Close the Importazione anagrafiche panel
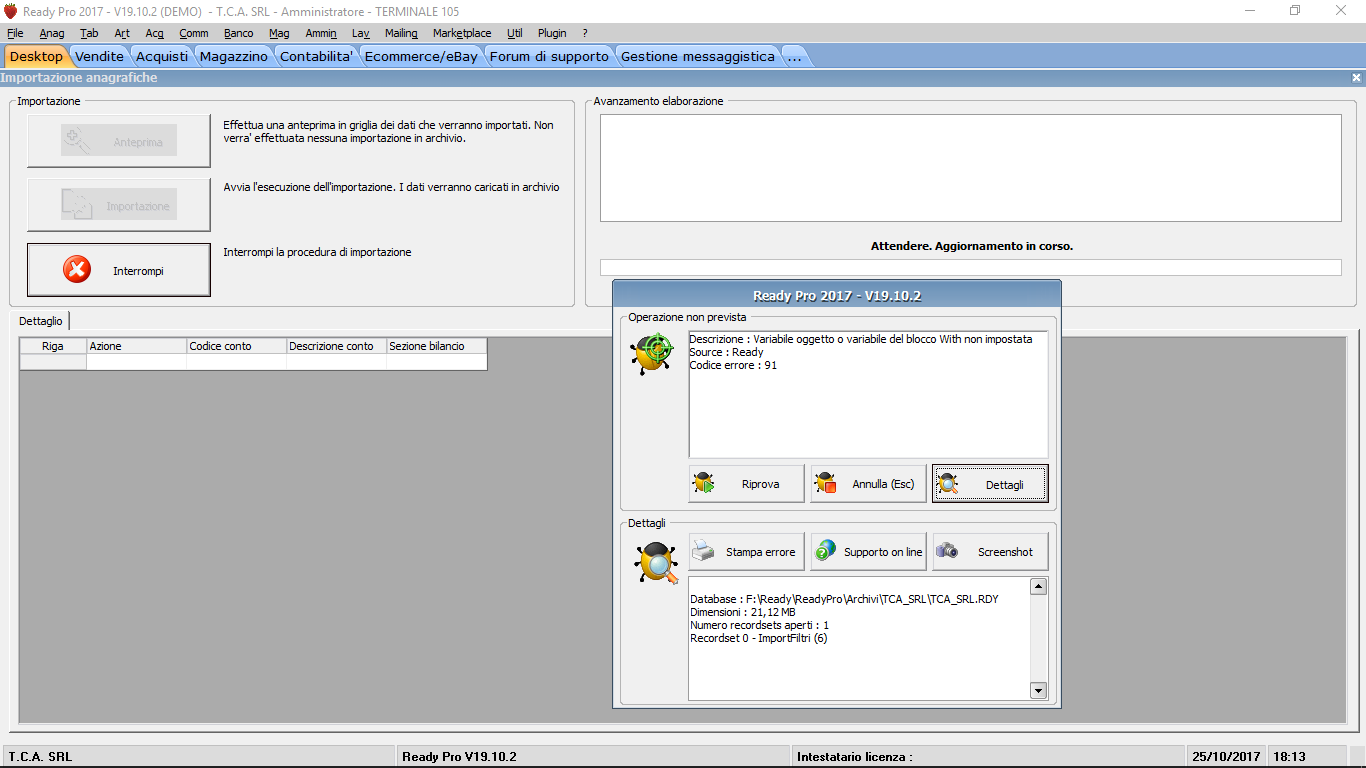Screen dimensions: 1366x768 click(1356, 78)
